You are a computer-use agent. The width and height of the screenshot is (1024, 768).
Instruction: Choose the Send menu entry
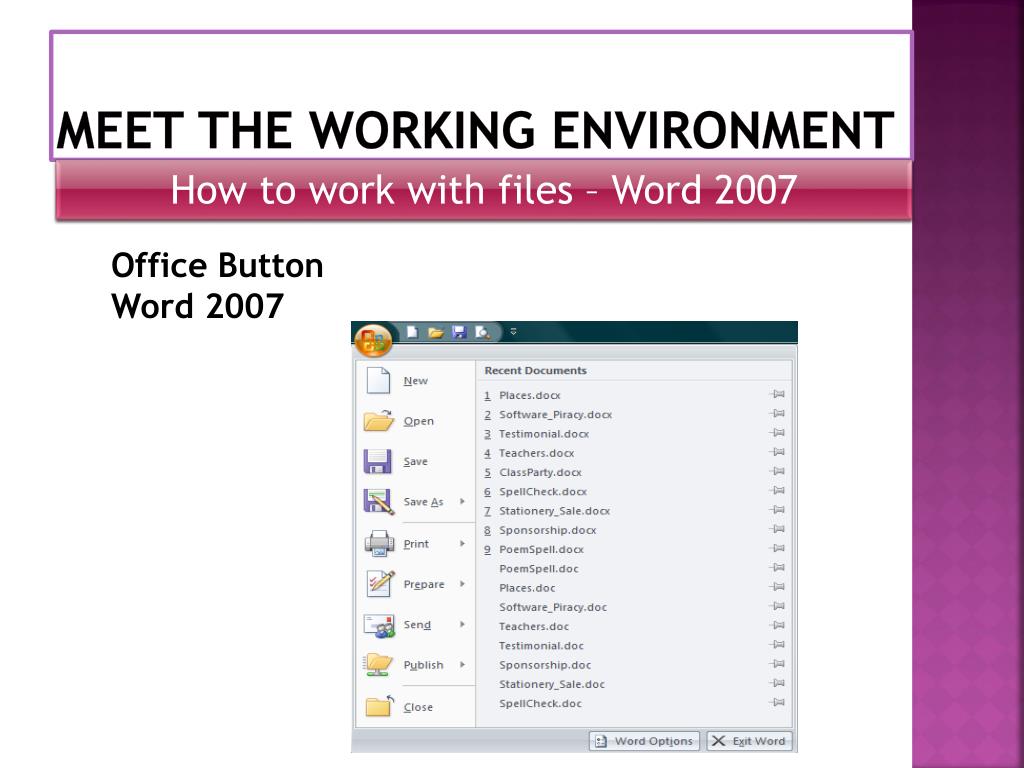point(416,624)
